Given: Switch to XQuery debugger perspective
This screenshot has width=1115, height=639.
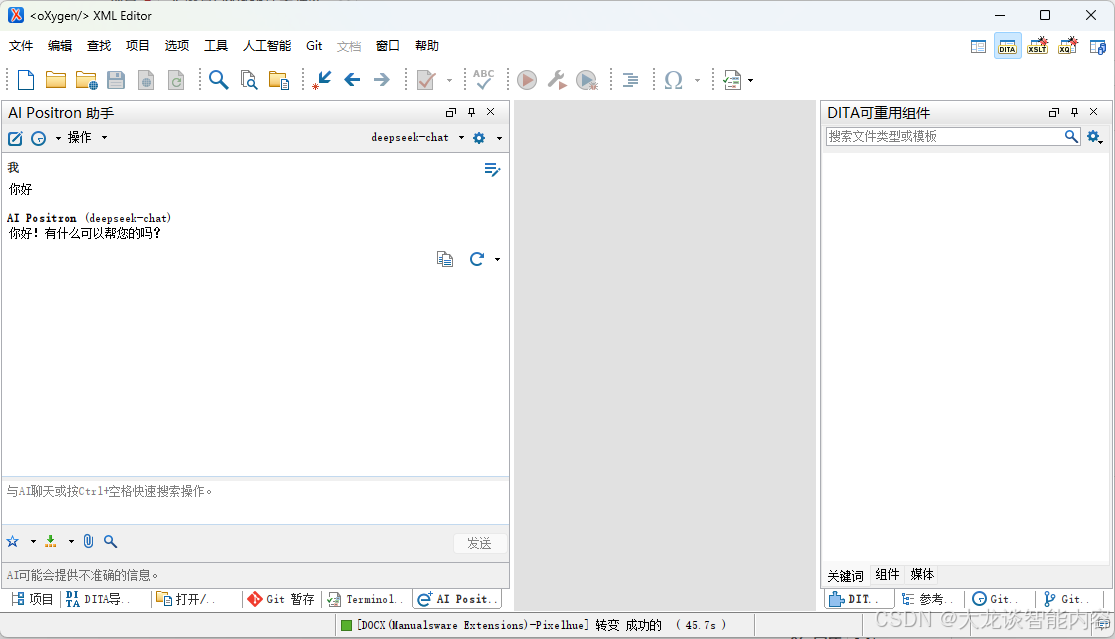Looking at the screenshot, I should click(1067, 46).
